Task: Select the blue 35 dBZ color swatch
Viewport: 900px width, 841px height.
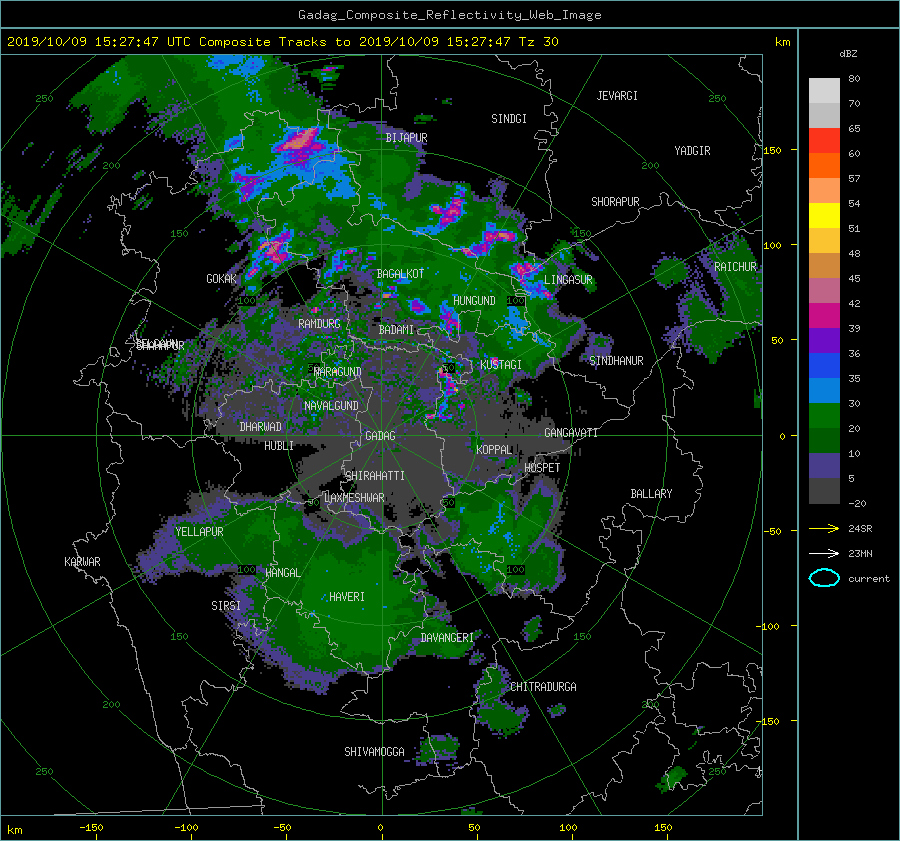Action: pos(824,366)
